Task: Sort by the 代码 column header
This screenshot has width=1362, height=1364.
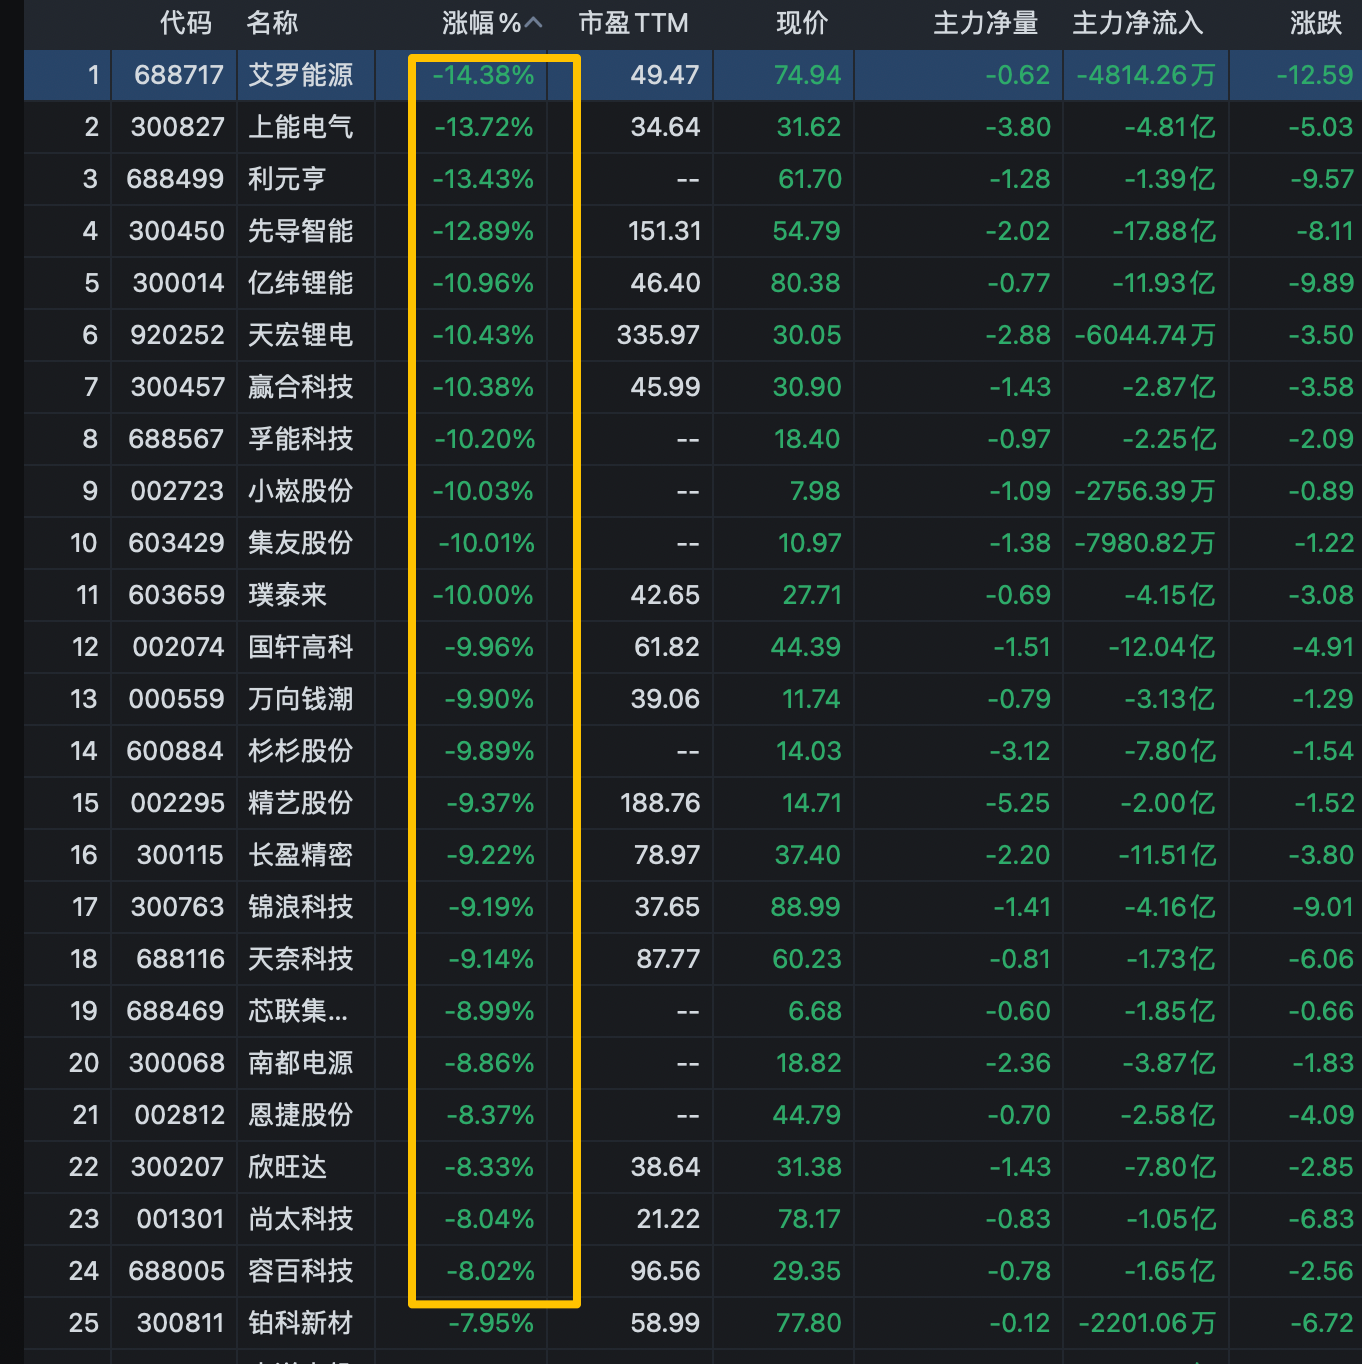Action: [186, 23]
